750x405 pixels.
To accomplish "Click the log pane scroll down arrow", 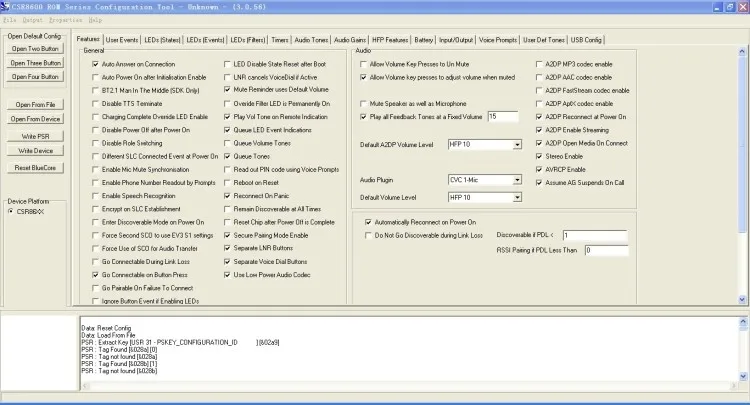I will (x=743, y=376).
